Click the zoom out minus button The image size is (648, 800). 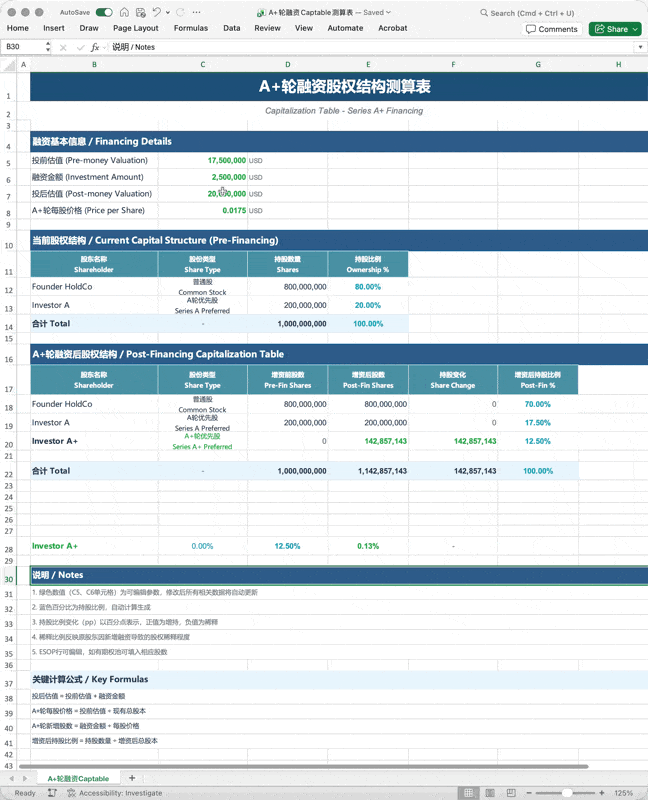[529, 793]
